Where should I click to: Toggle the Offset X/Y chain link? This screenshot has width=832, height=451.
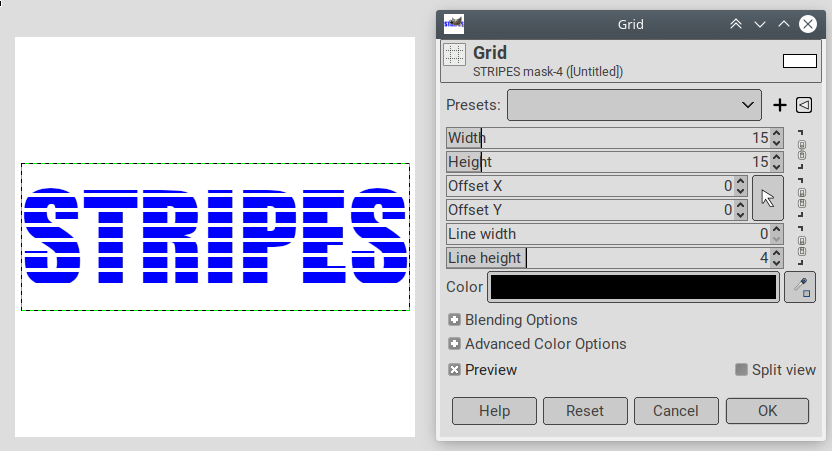pos(802,198)
